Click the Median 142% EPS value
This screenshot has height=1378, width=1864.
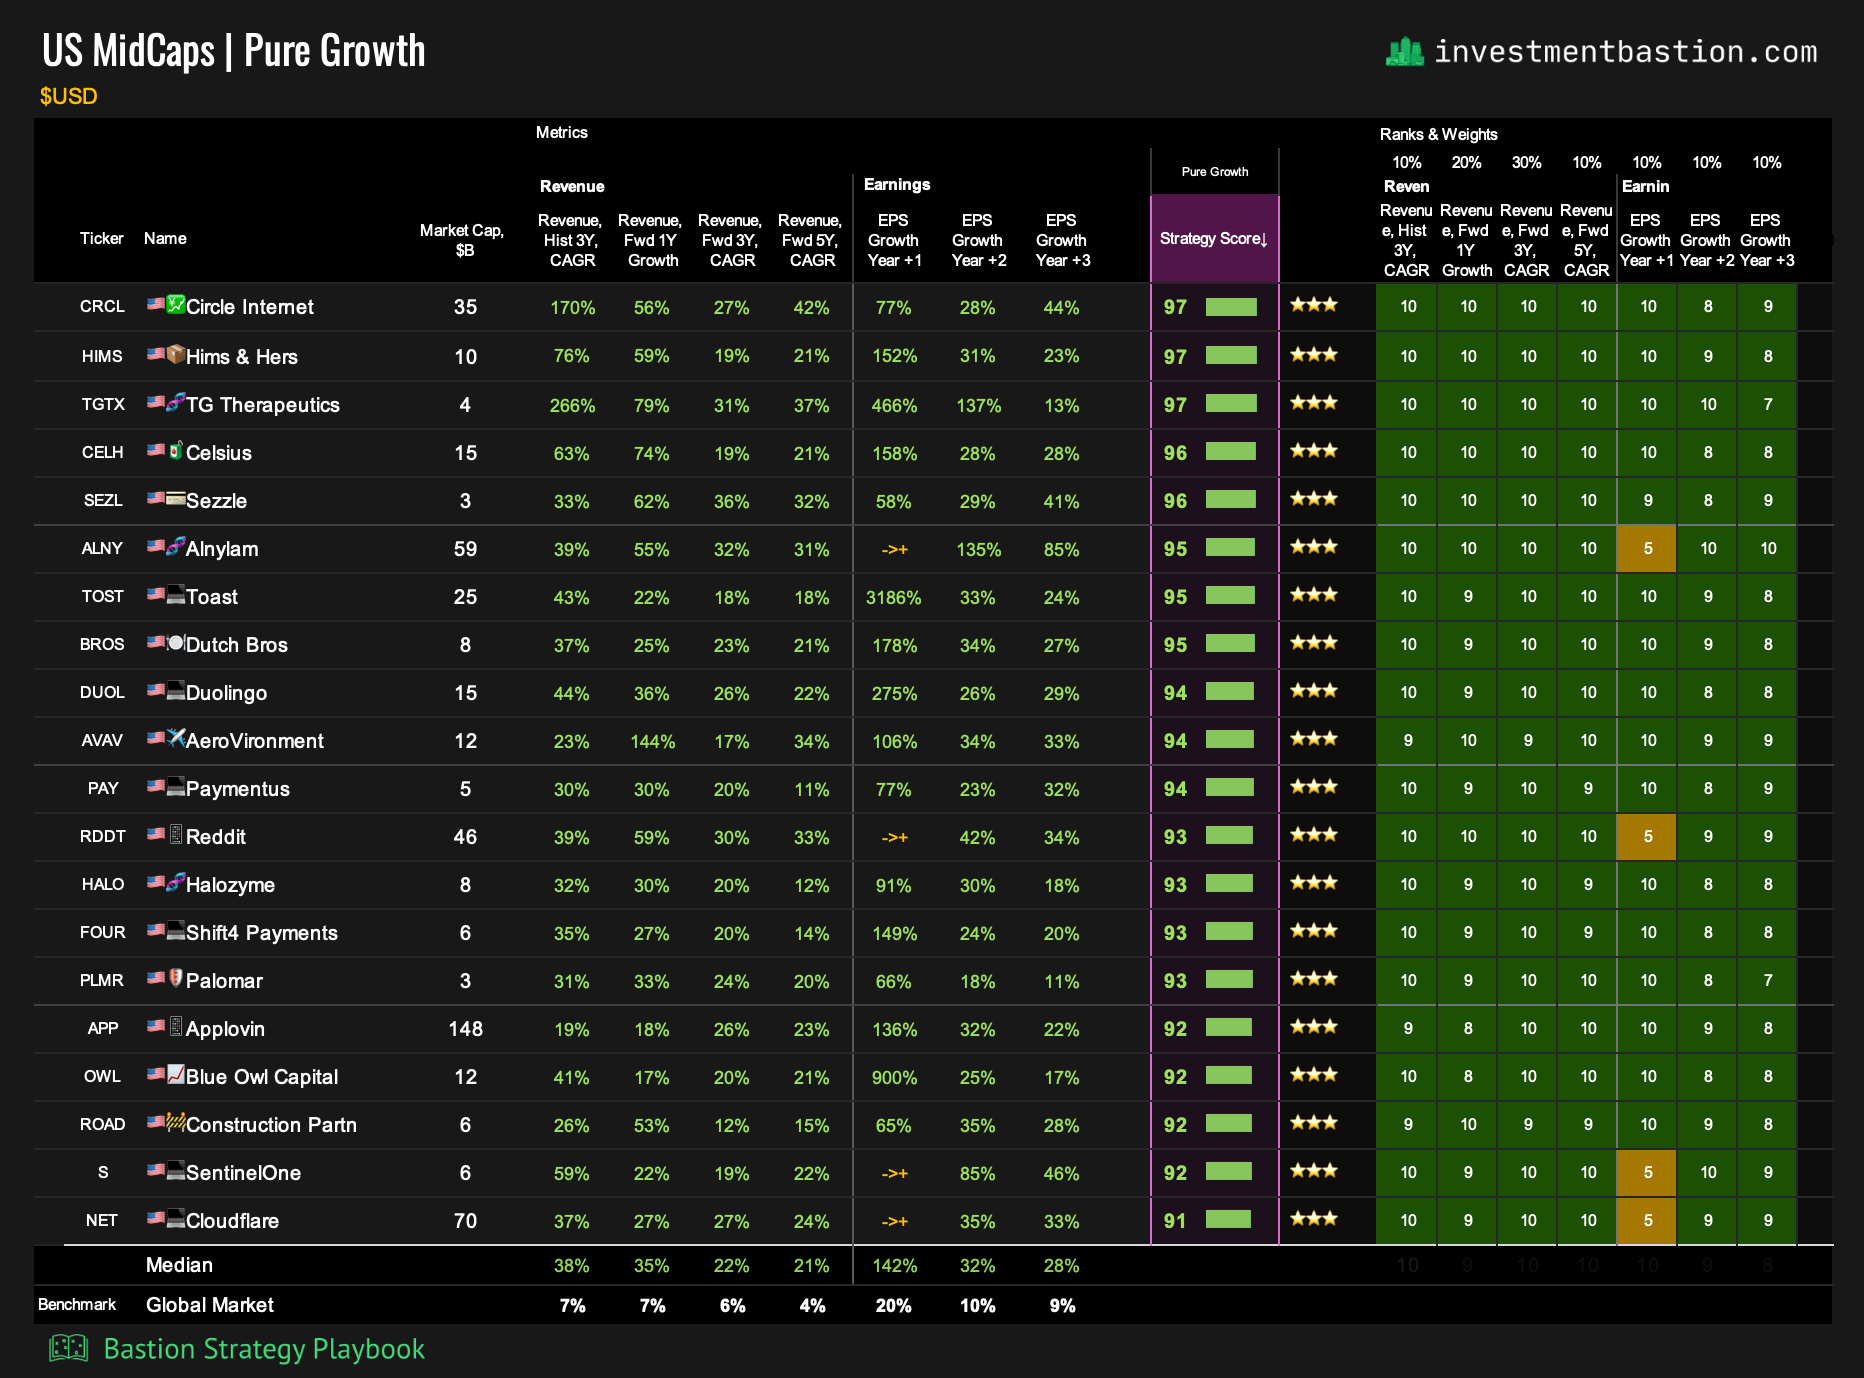894,1265
